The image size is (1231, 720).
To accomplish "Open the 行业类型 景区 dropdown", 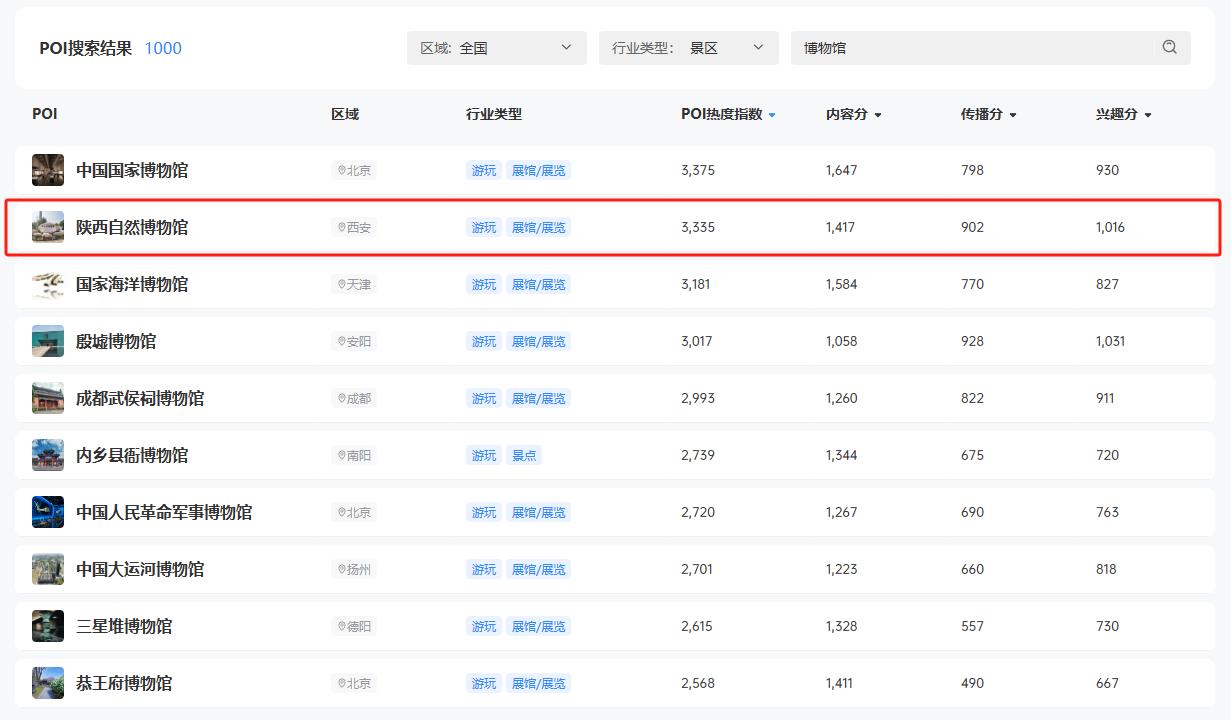I will click(689, 48).
